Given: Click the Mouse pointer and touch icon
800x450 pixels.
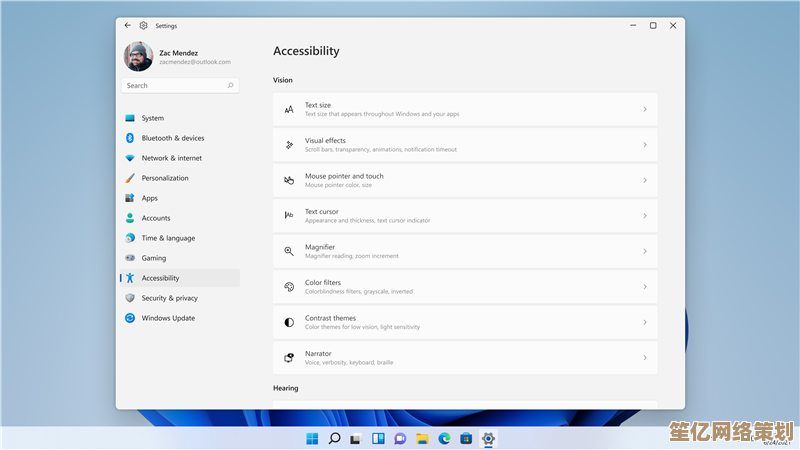Looking at the screenshot, I should click(x=289, y=180).
